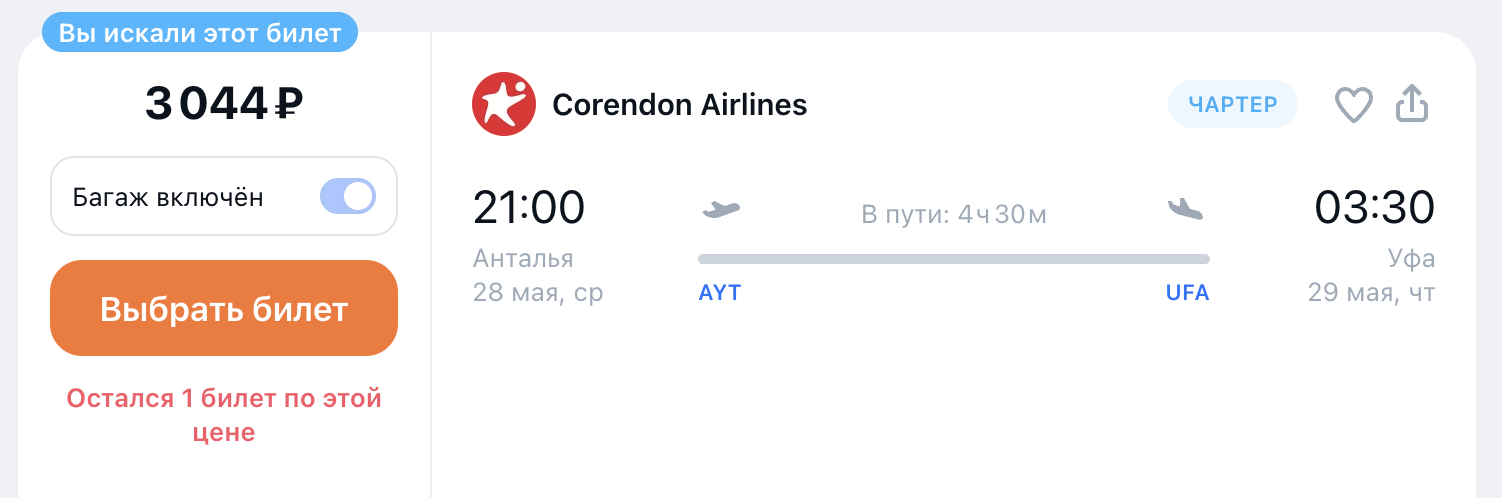The width and height of the screenshot is (1502, 498).
Task: Toggle the Багаж включён switch
Action: click(347, 196)
